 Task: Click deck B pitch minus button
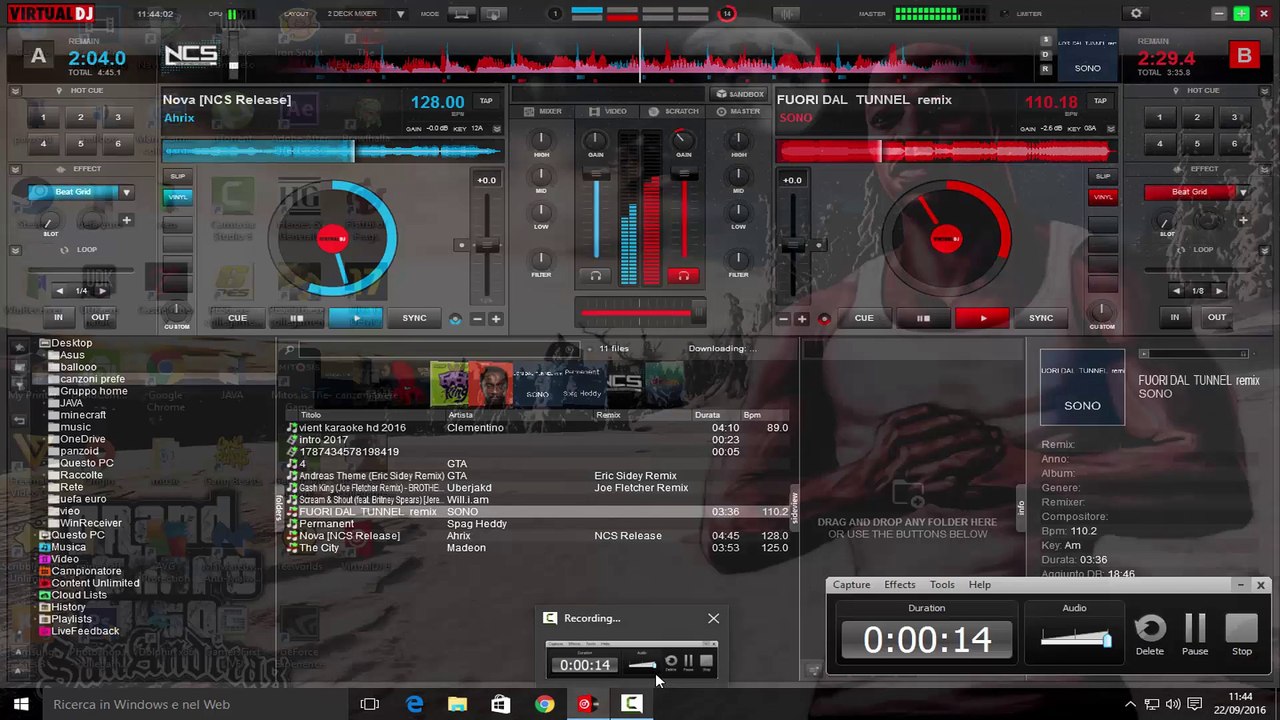tap(784, 319)
